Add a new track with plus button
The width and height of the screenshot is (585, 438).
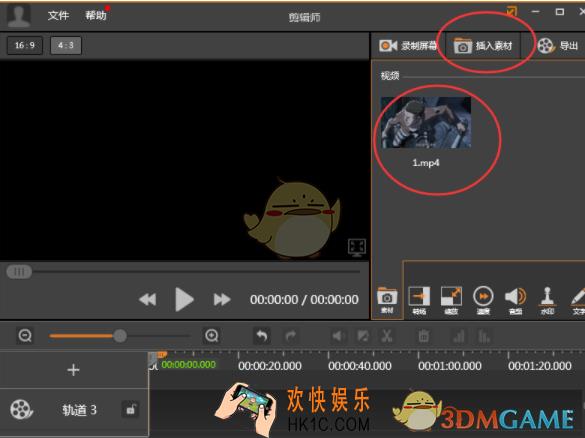coord(73,370)
